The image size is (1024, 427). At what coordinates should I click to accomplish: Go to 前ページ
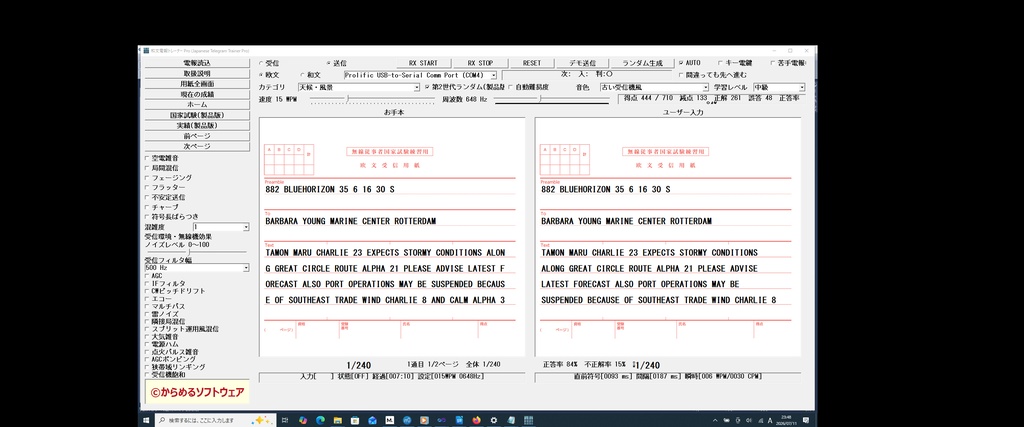click(x=197, y=136)
